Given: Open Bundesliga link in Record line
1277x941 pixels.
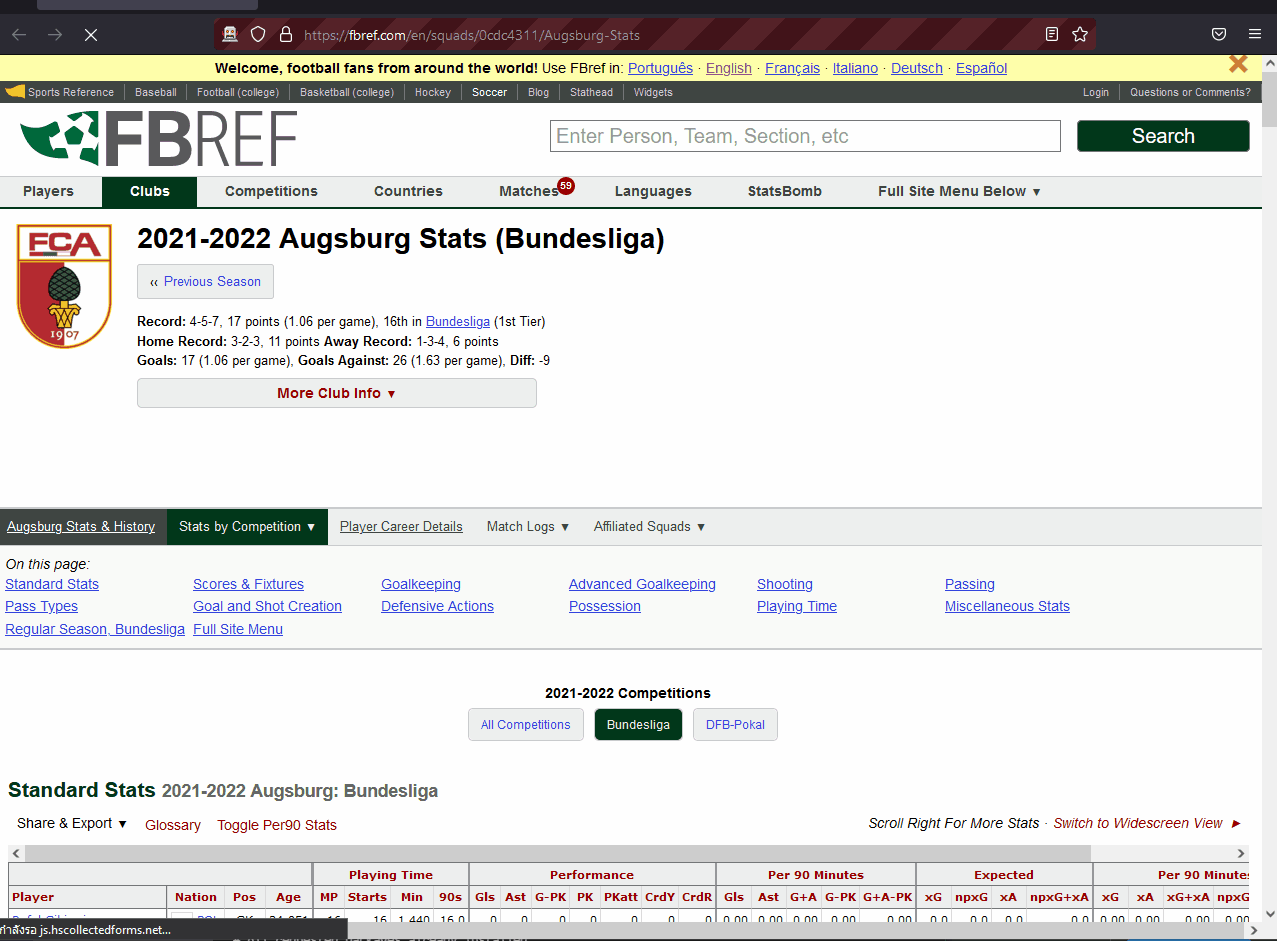Looking at the screenshot, I should (458, 322).
